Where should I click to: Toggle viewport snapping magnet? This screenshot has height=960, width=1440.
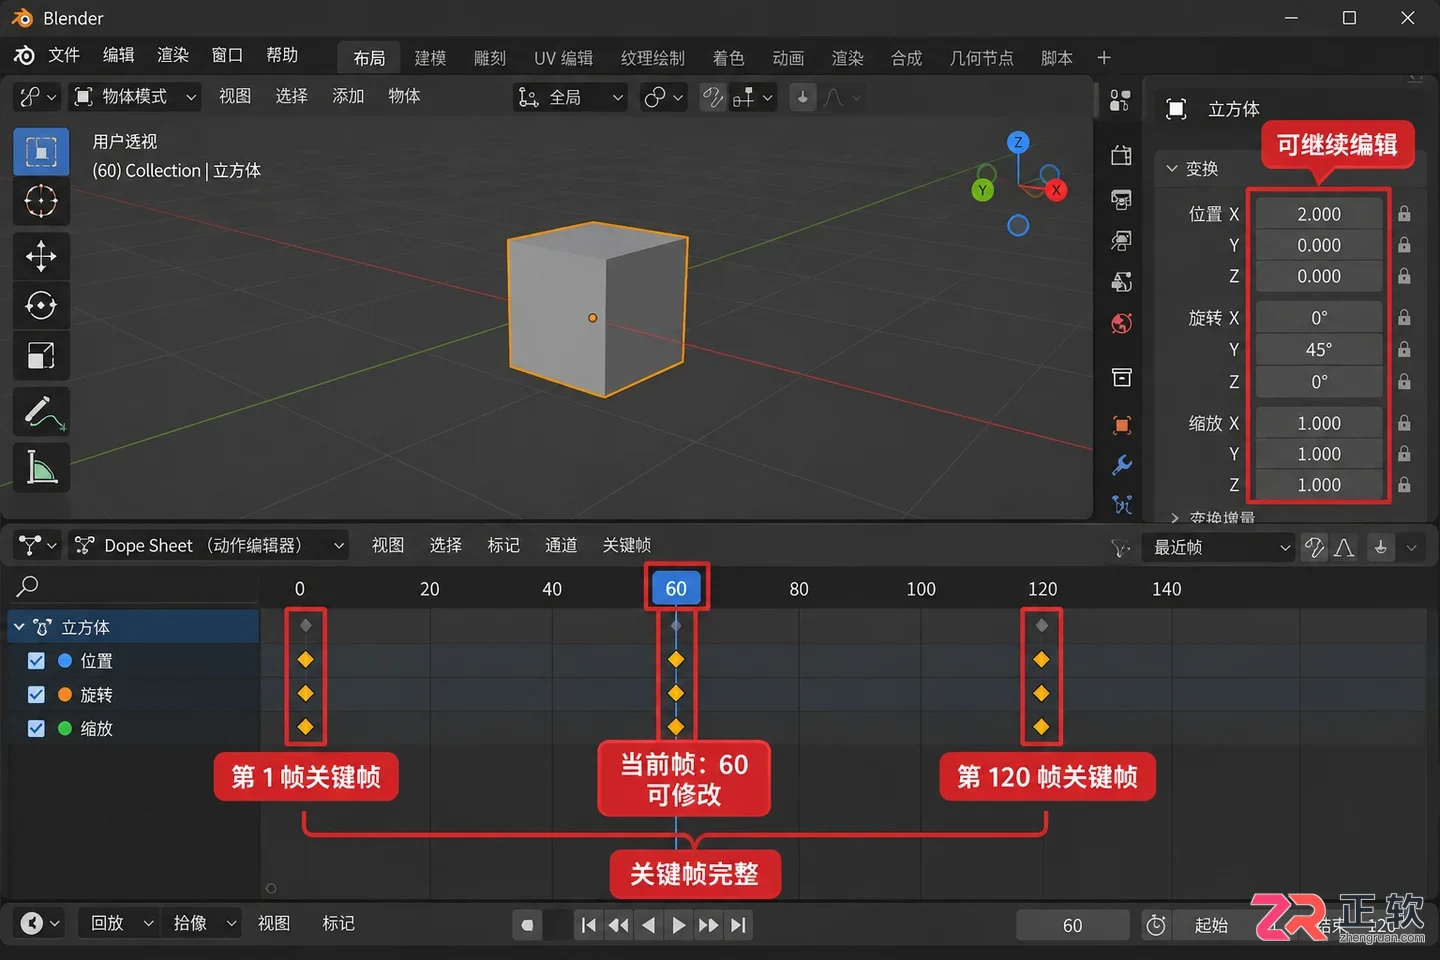(x=713, y=97)
